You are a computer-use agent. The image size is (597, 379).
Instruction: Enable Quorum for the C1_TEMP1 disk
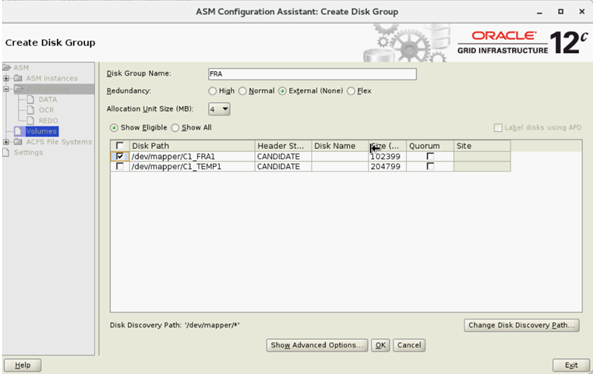(x=430, y=166)
